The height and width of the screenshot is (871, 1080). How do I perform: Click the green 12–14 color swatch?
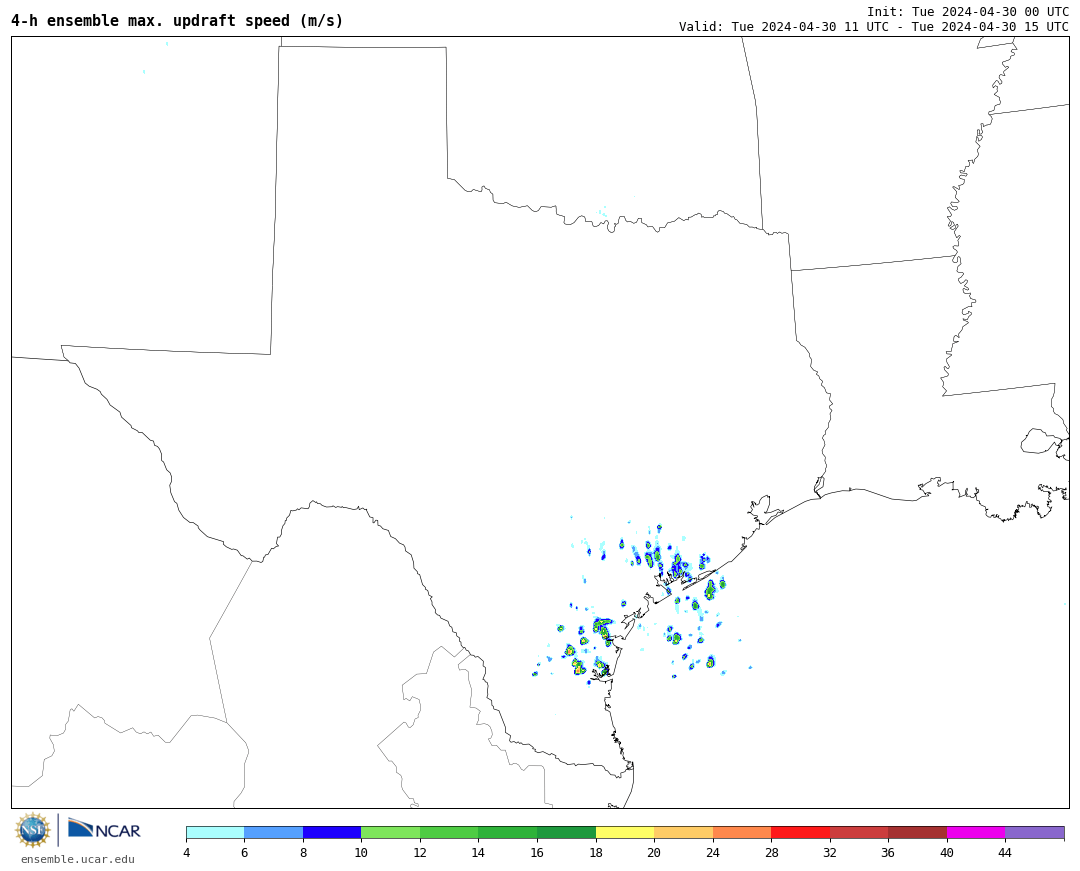click(449, 832)
